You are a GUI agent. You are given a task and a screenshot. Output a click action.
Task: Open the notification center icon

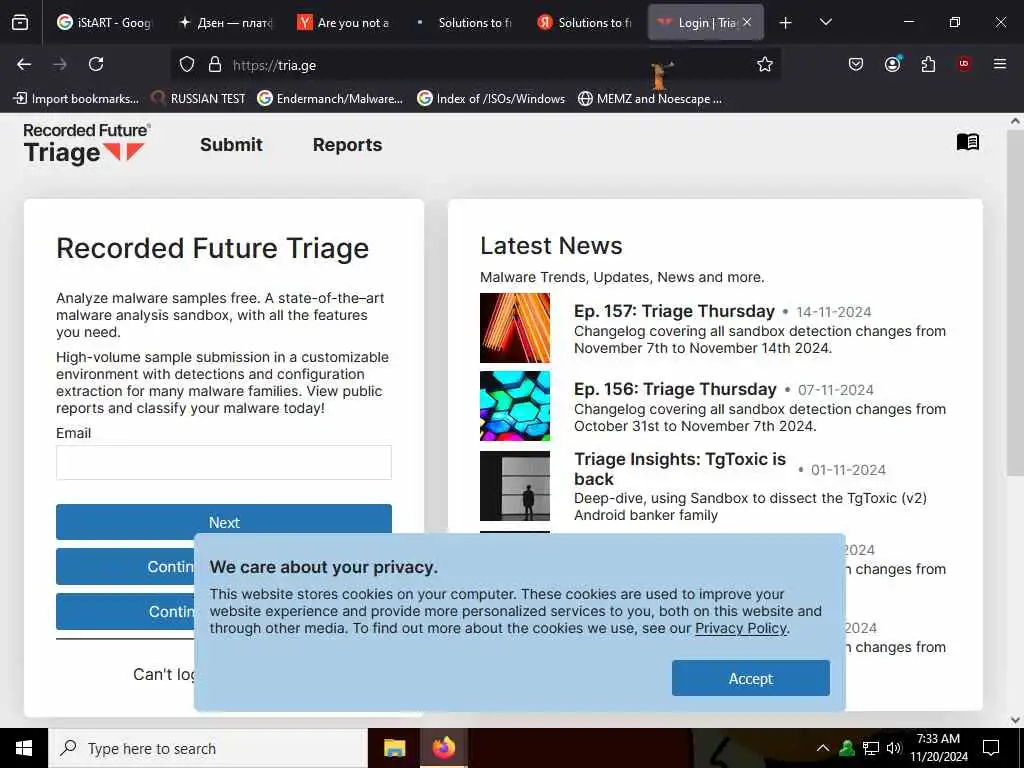click(991, 748)
